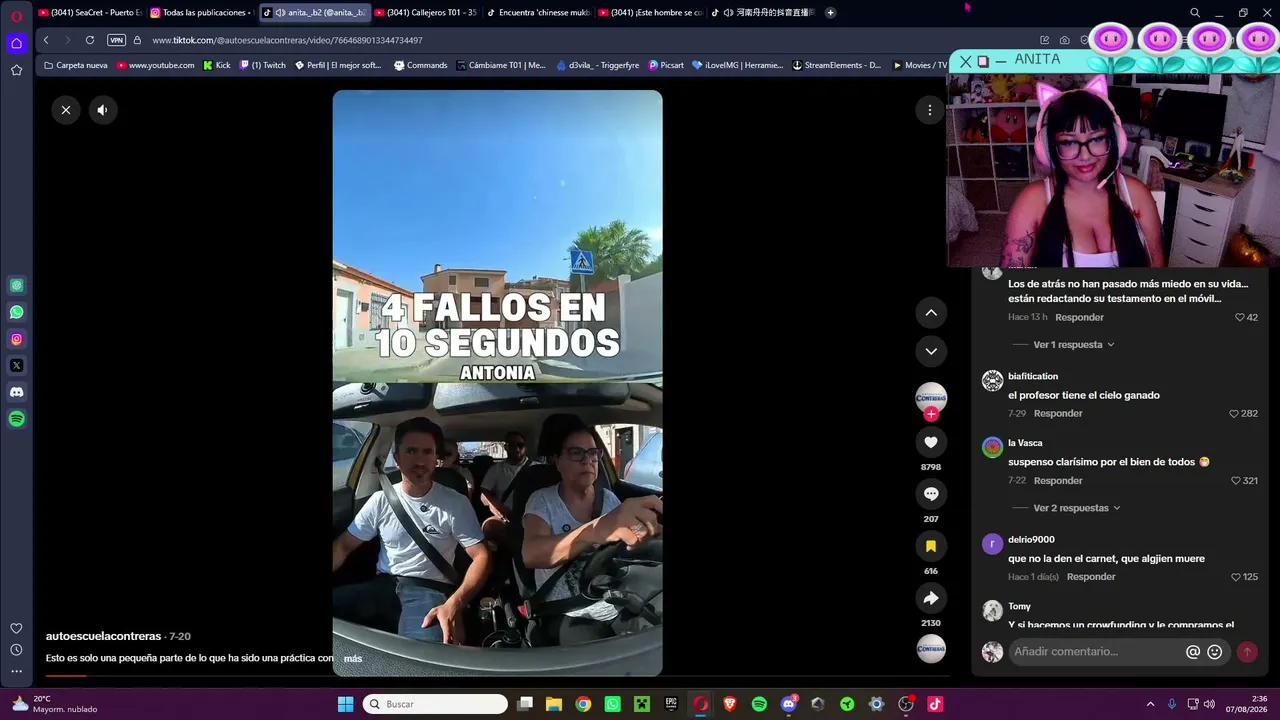
Task: Reload the current page
Action: (x=90, y=40)
